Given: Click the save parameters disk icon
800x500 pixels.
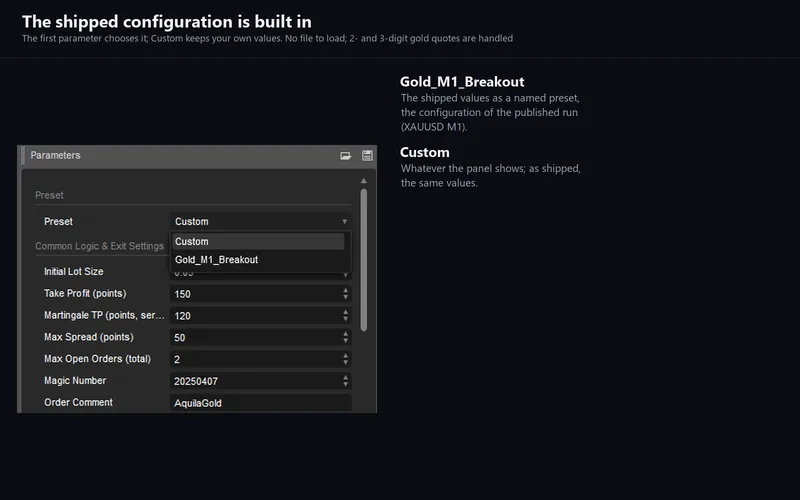Looking at the screenshot, I should [367, 156].
